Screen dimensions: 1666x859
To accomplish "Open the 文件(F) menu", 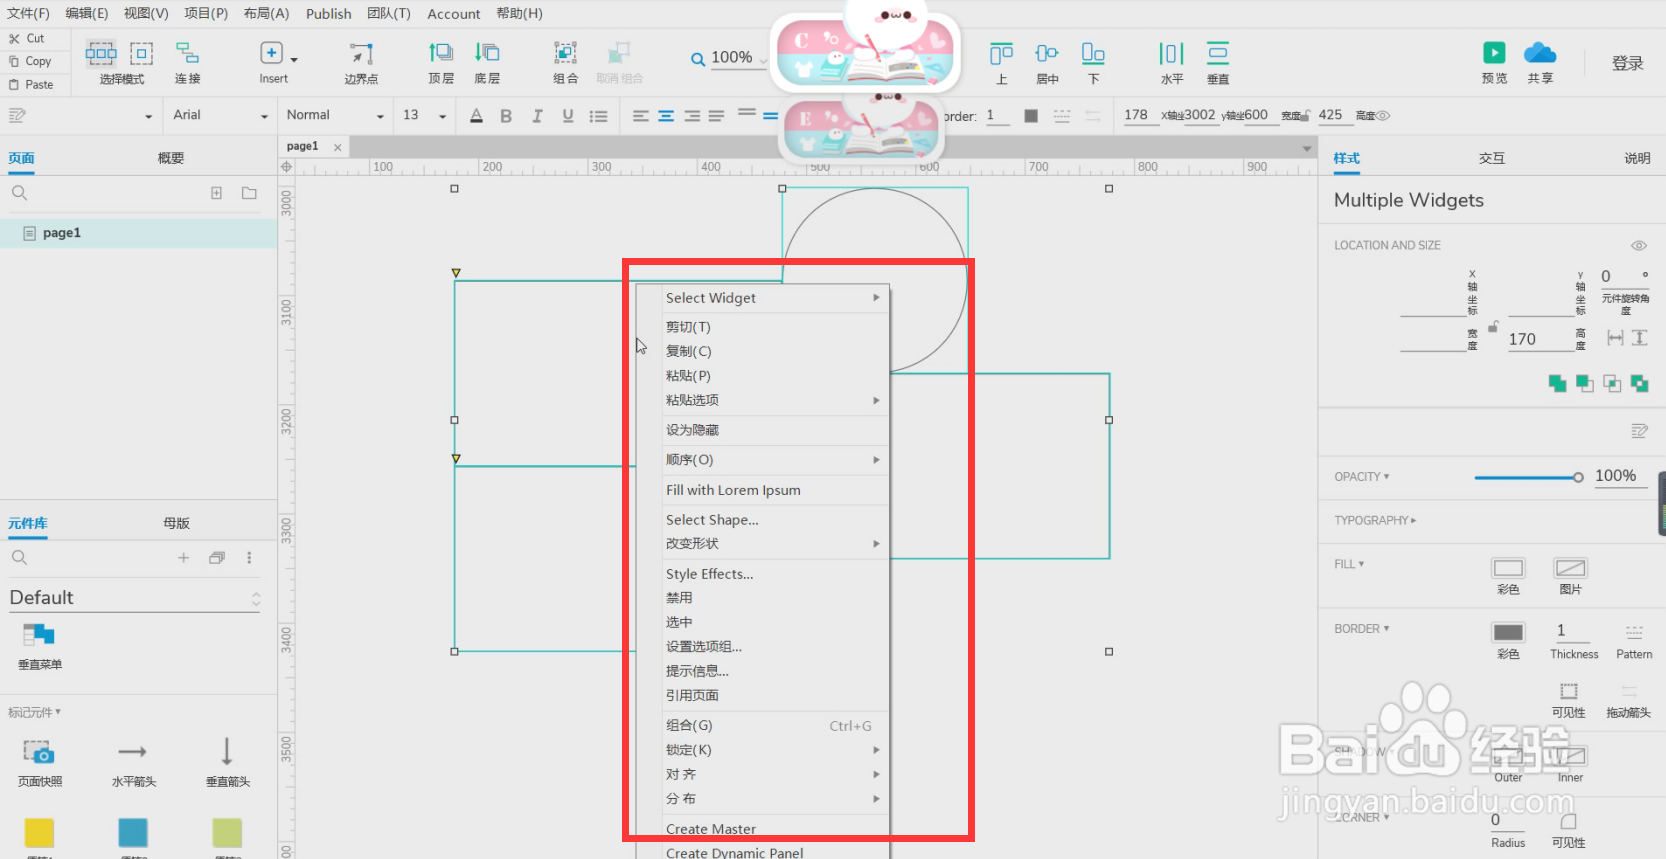I will click(x=28, y=13).
